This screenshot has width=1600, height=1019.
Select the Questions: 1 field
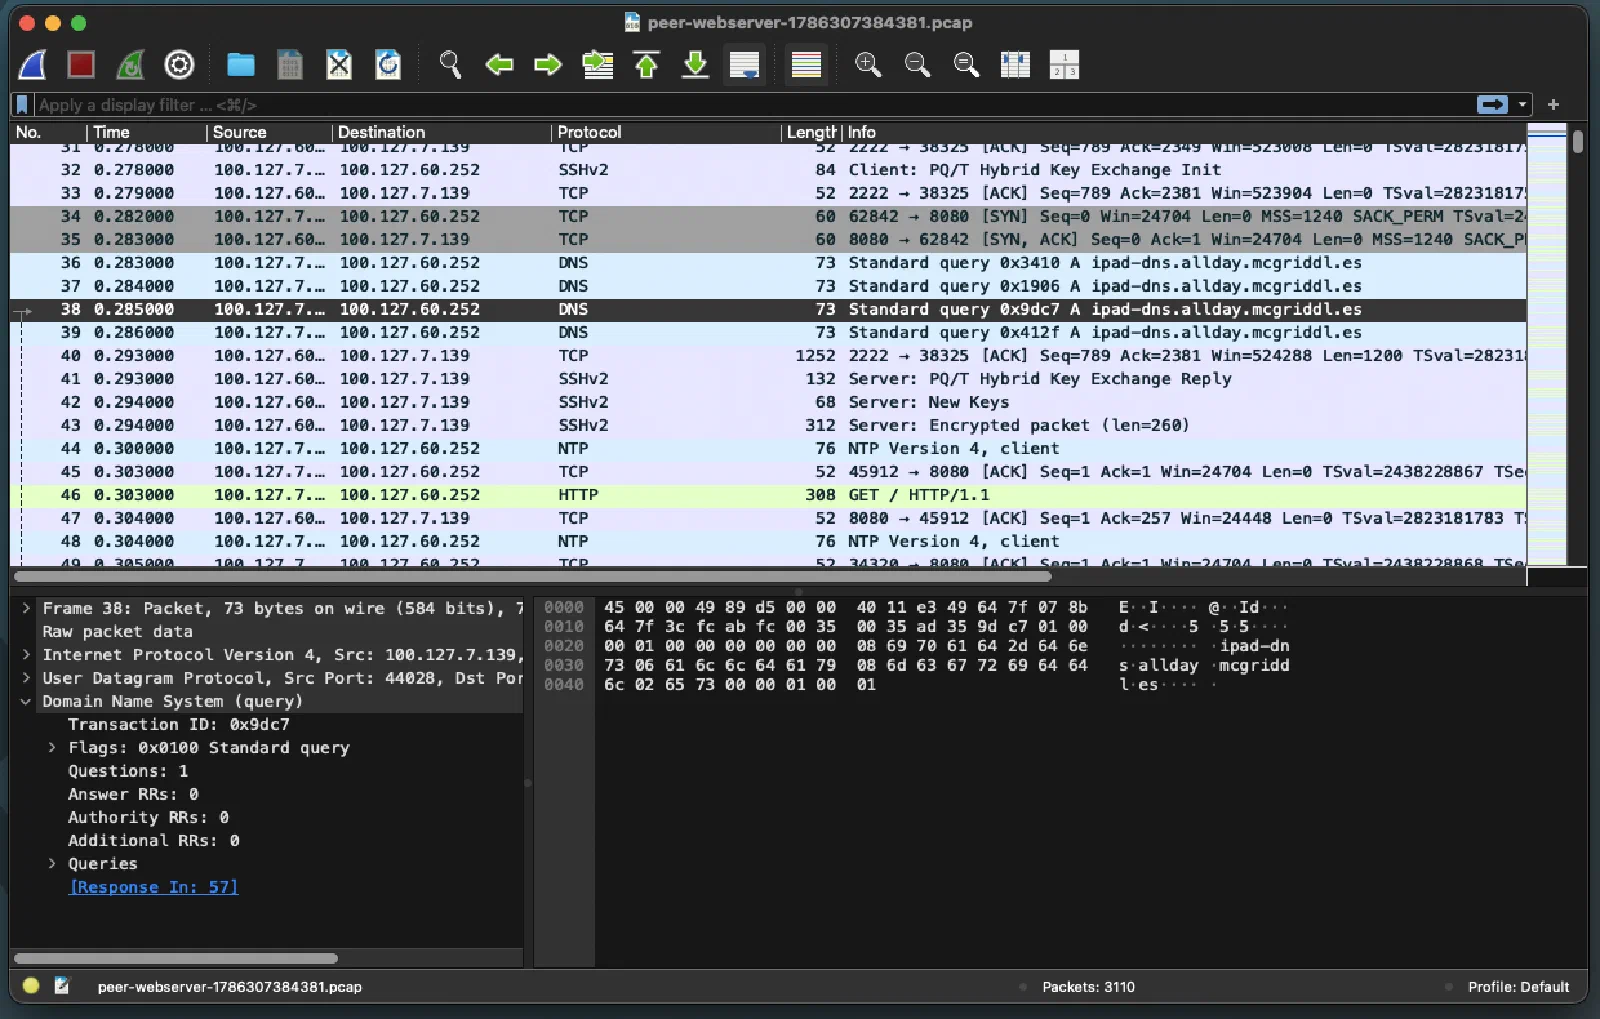128,771
